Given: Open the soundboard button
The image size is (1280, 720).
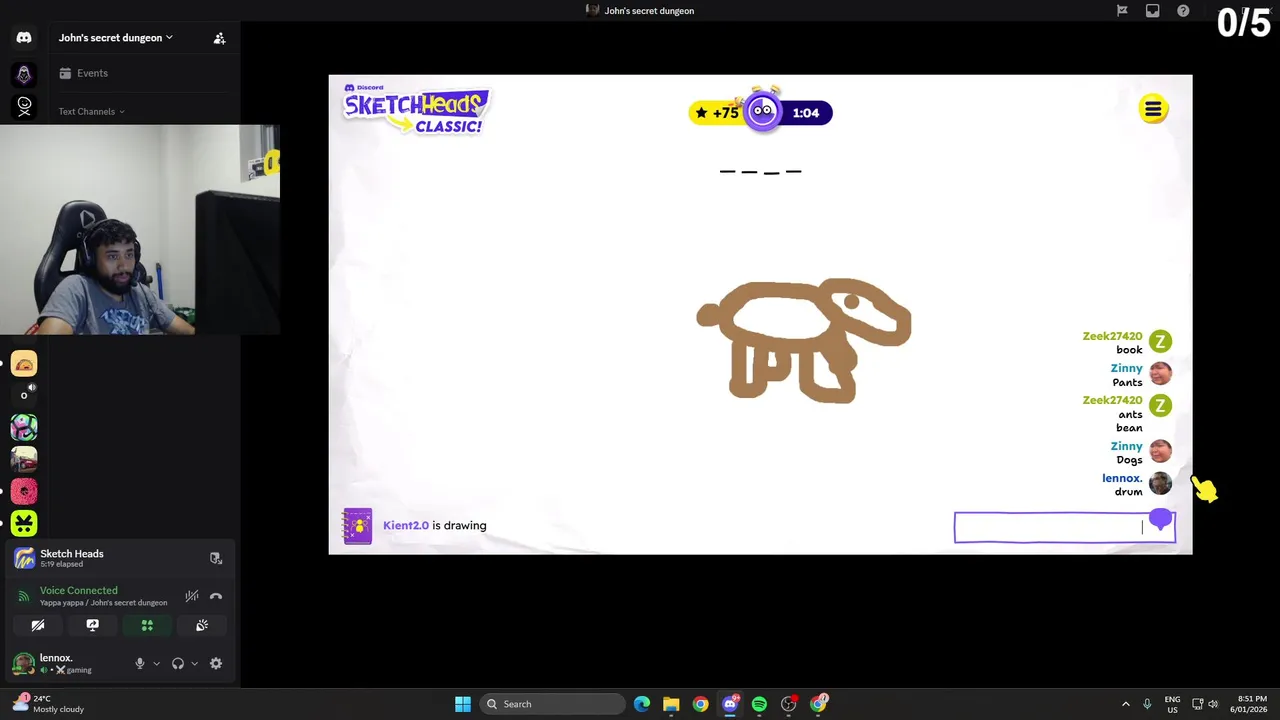Looking at the screenshot, I should (201, 625).
